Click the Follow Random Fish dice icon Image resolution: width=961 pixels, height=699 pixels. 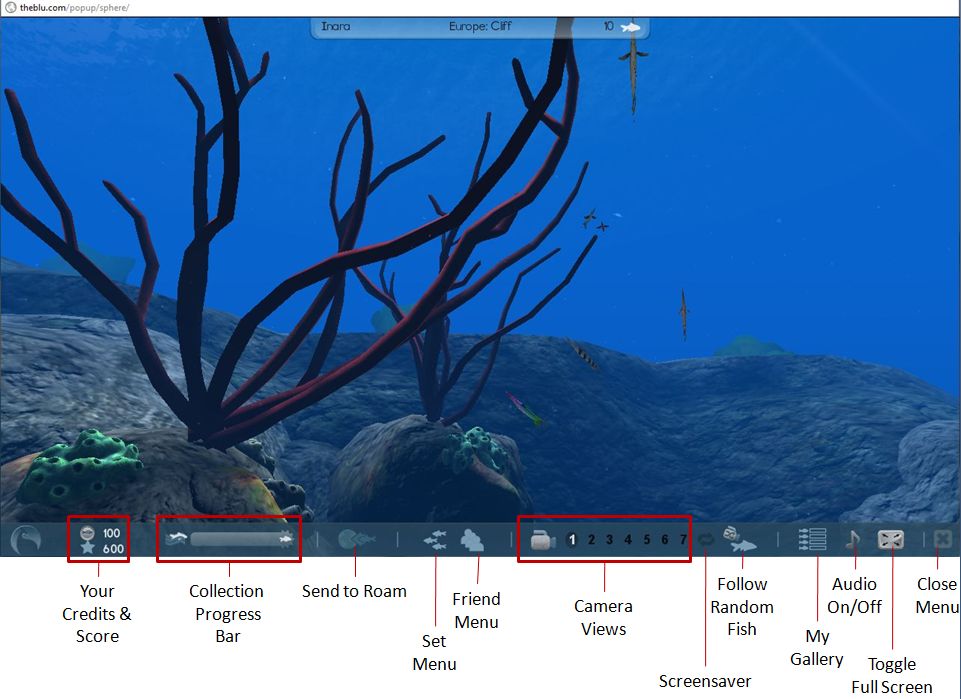[x=740, y=540]
